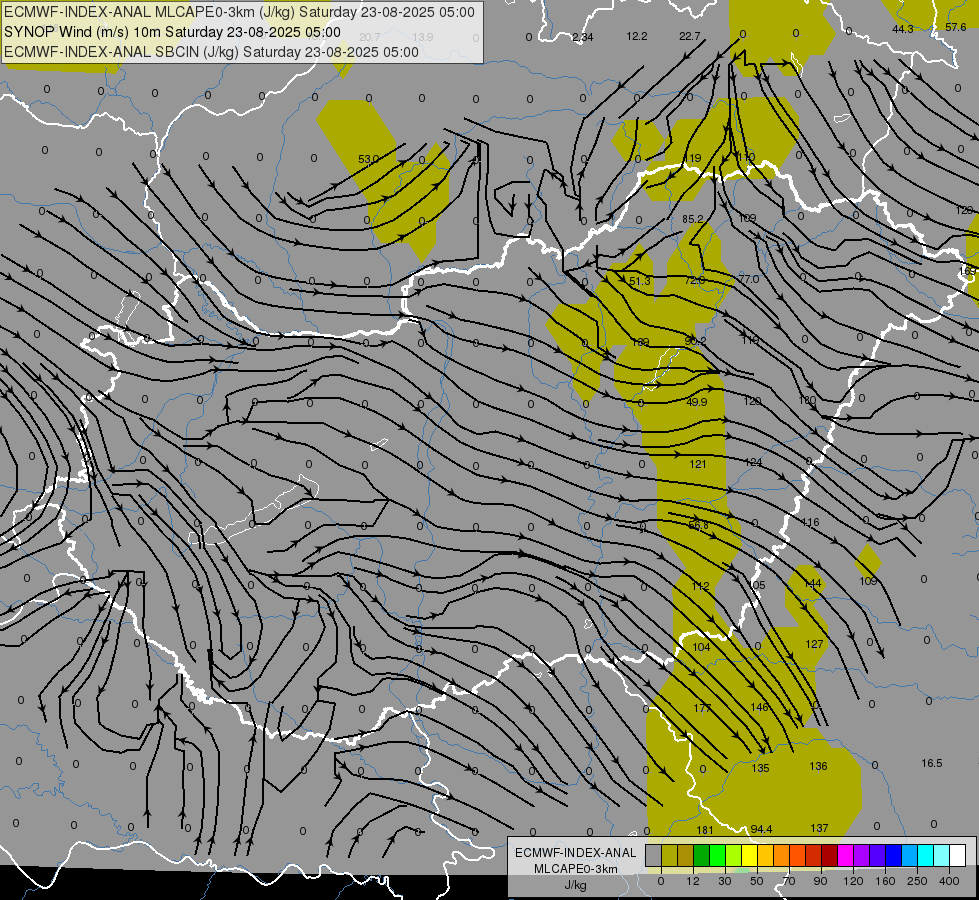
Task: Select the dark green legend swatch
Action: tap(702, 855)
